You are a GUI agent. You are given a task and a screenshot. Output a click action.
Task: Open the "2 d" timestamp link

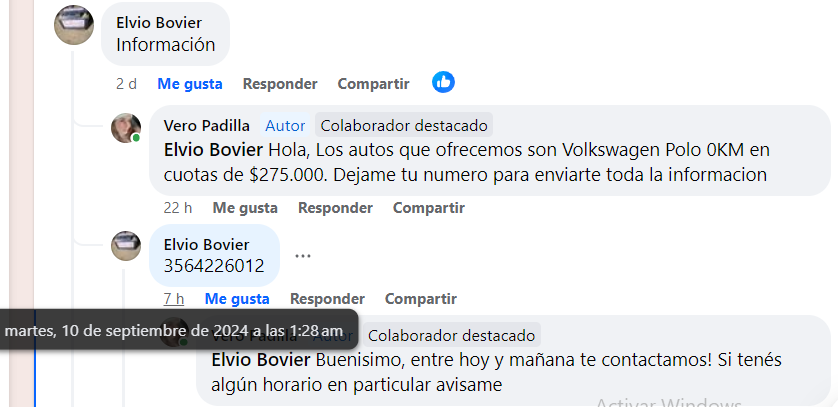pos(127,84)
